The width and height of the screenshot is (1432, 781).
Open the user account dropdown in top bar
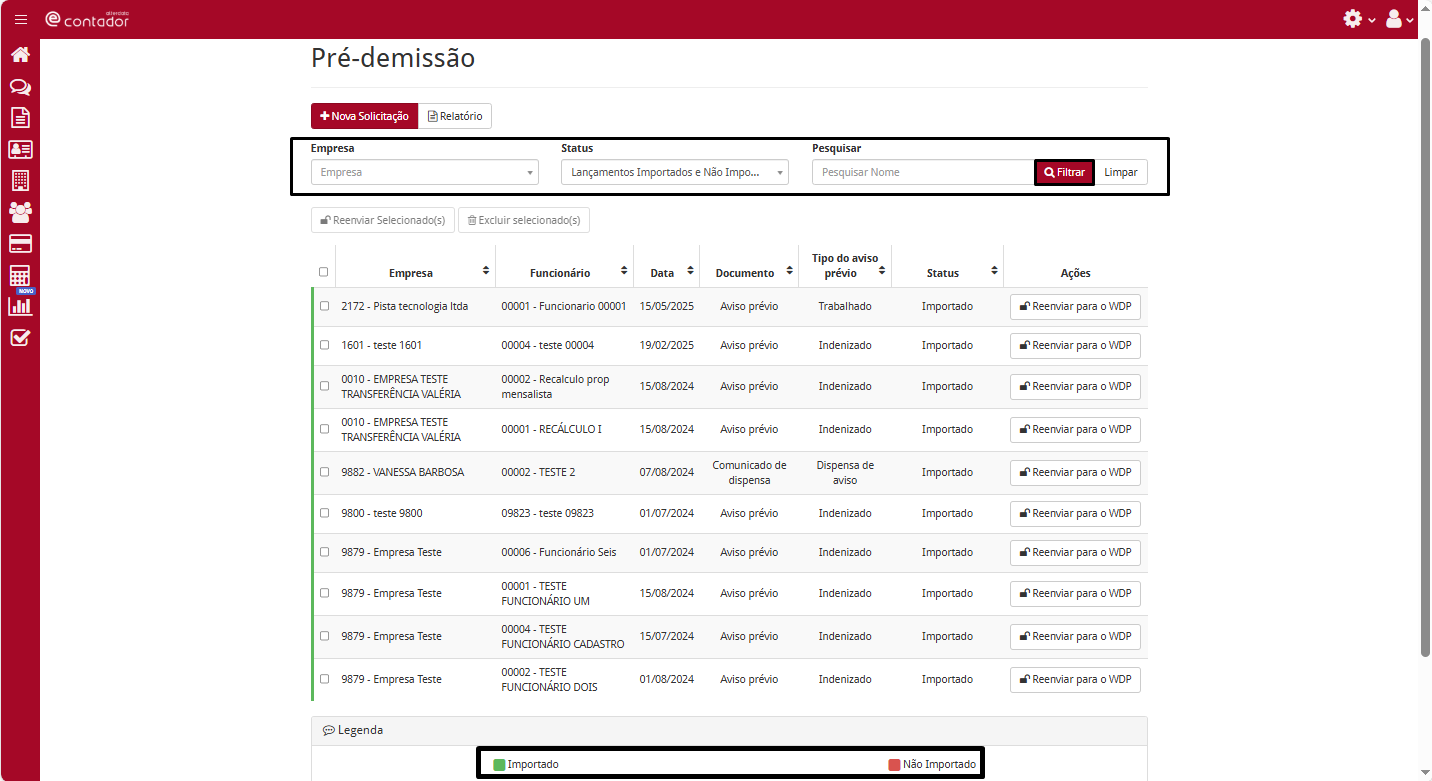click(x=1399, y=19)
